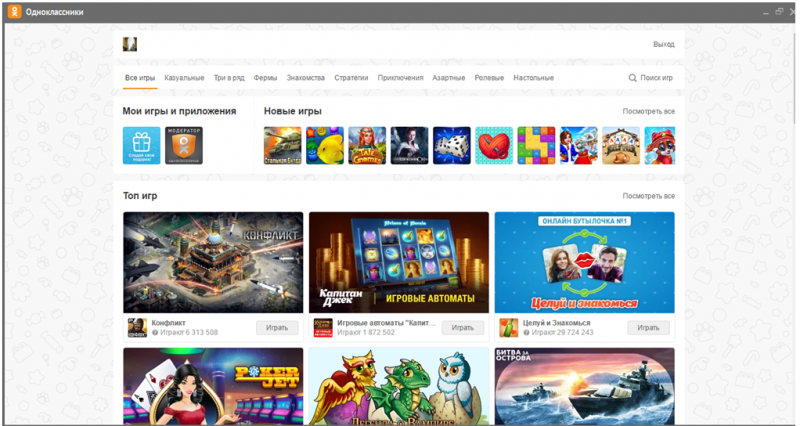Switch to the Казуальные category
The image size is (800, 426).
184,78
